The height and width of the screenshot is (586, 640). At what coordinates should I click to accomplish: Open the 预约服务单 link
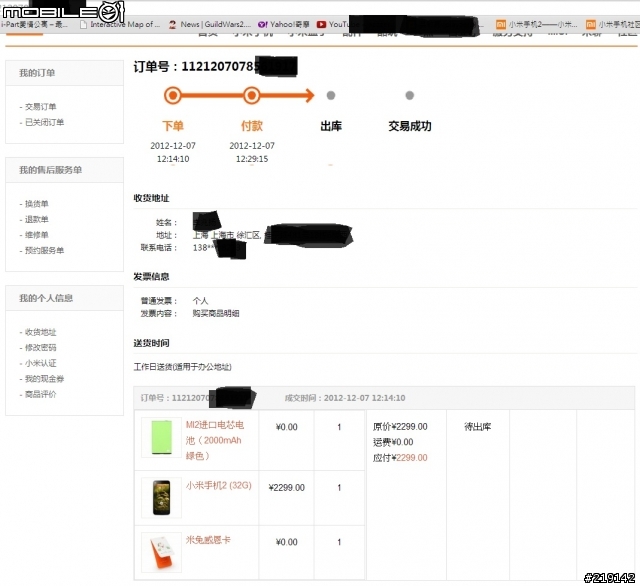pos(44,250)
